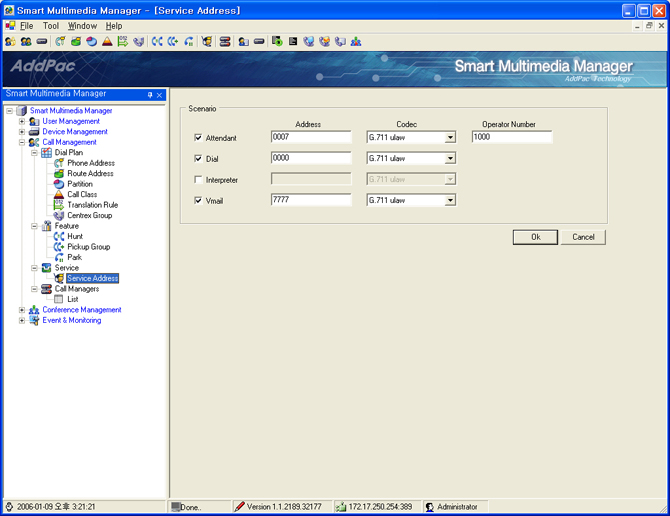This screenshot has width=670, height=516.
Task: Open Pickup Group in the tree
Action: click(x=88, y=247)
